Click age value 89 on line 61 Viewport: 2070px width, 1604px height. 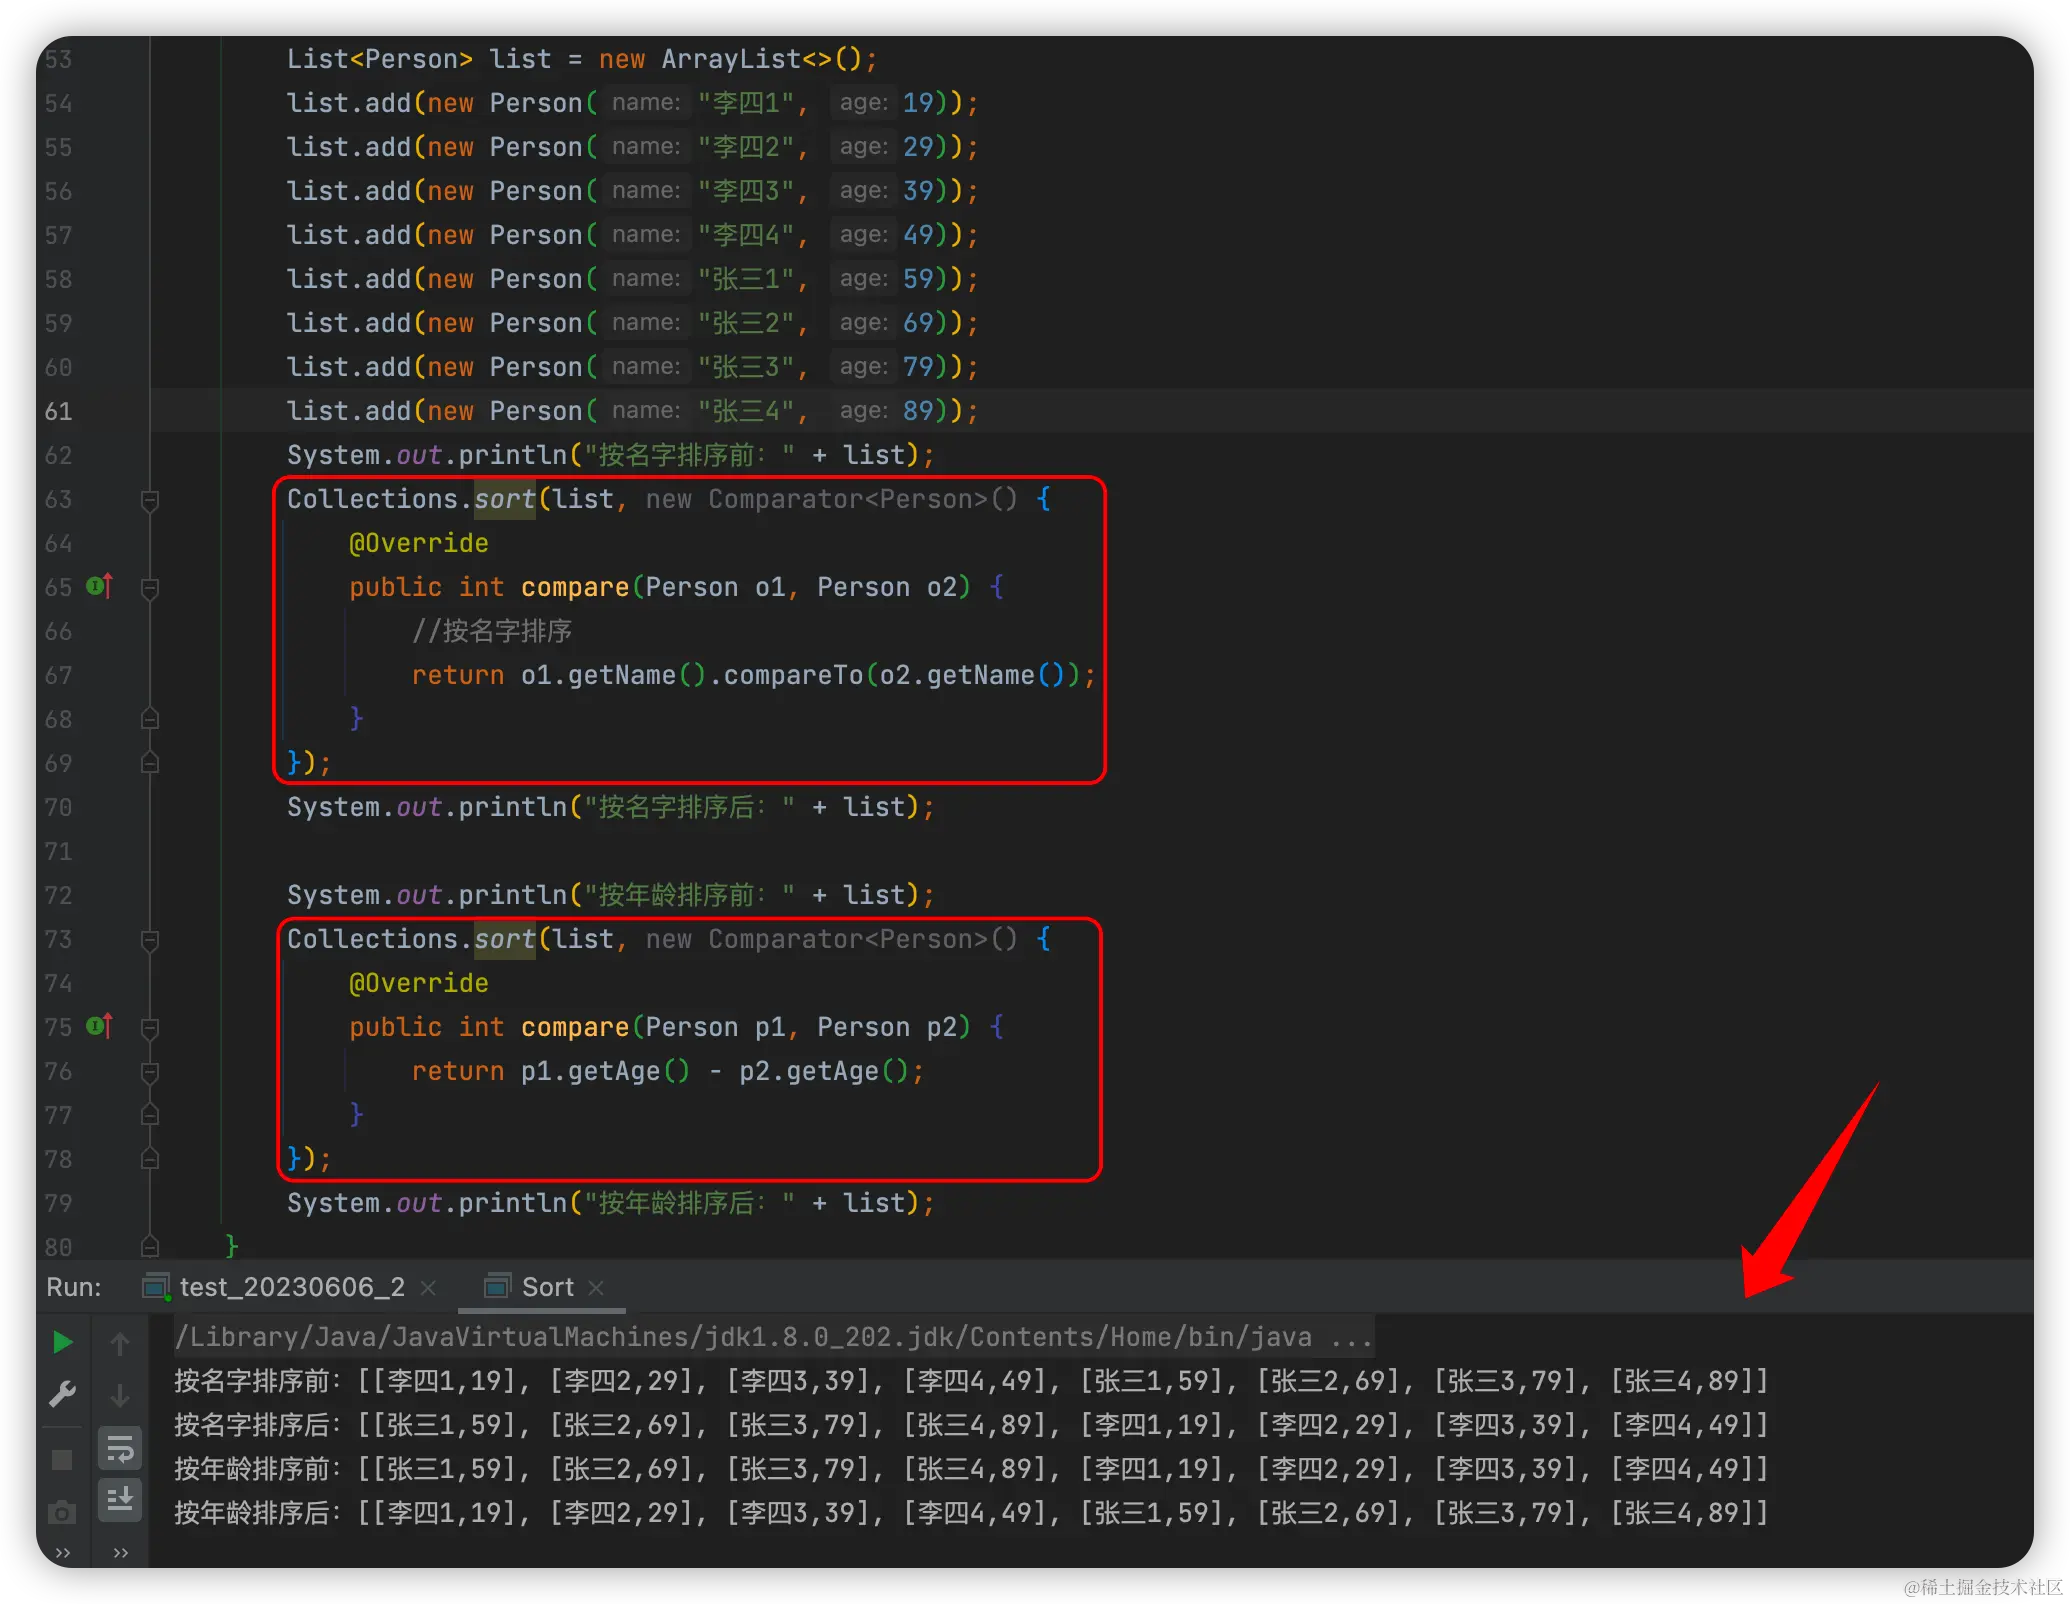tap(918, 411)
